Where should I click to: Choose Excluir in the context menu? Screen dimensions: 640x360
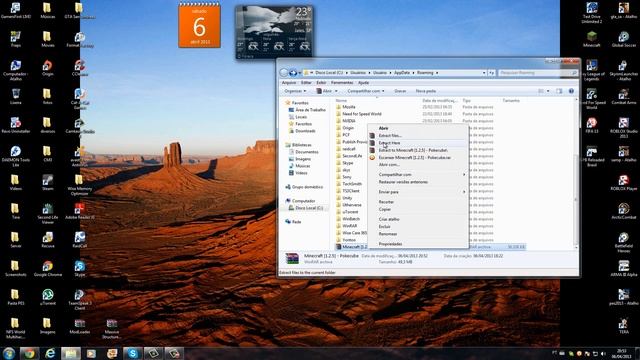pos(384,227)
